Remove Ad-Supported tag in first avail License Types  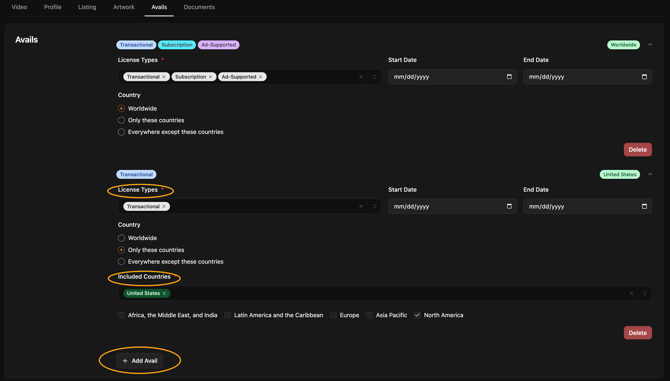(261, 77)
